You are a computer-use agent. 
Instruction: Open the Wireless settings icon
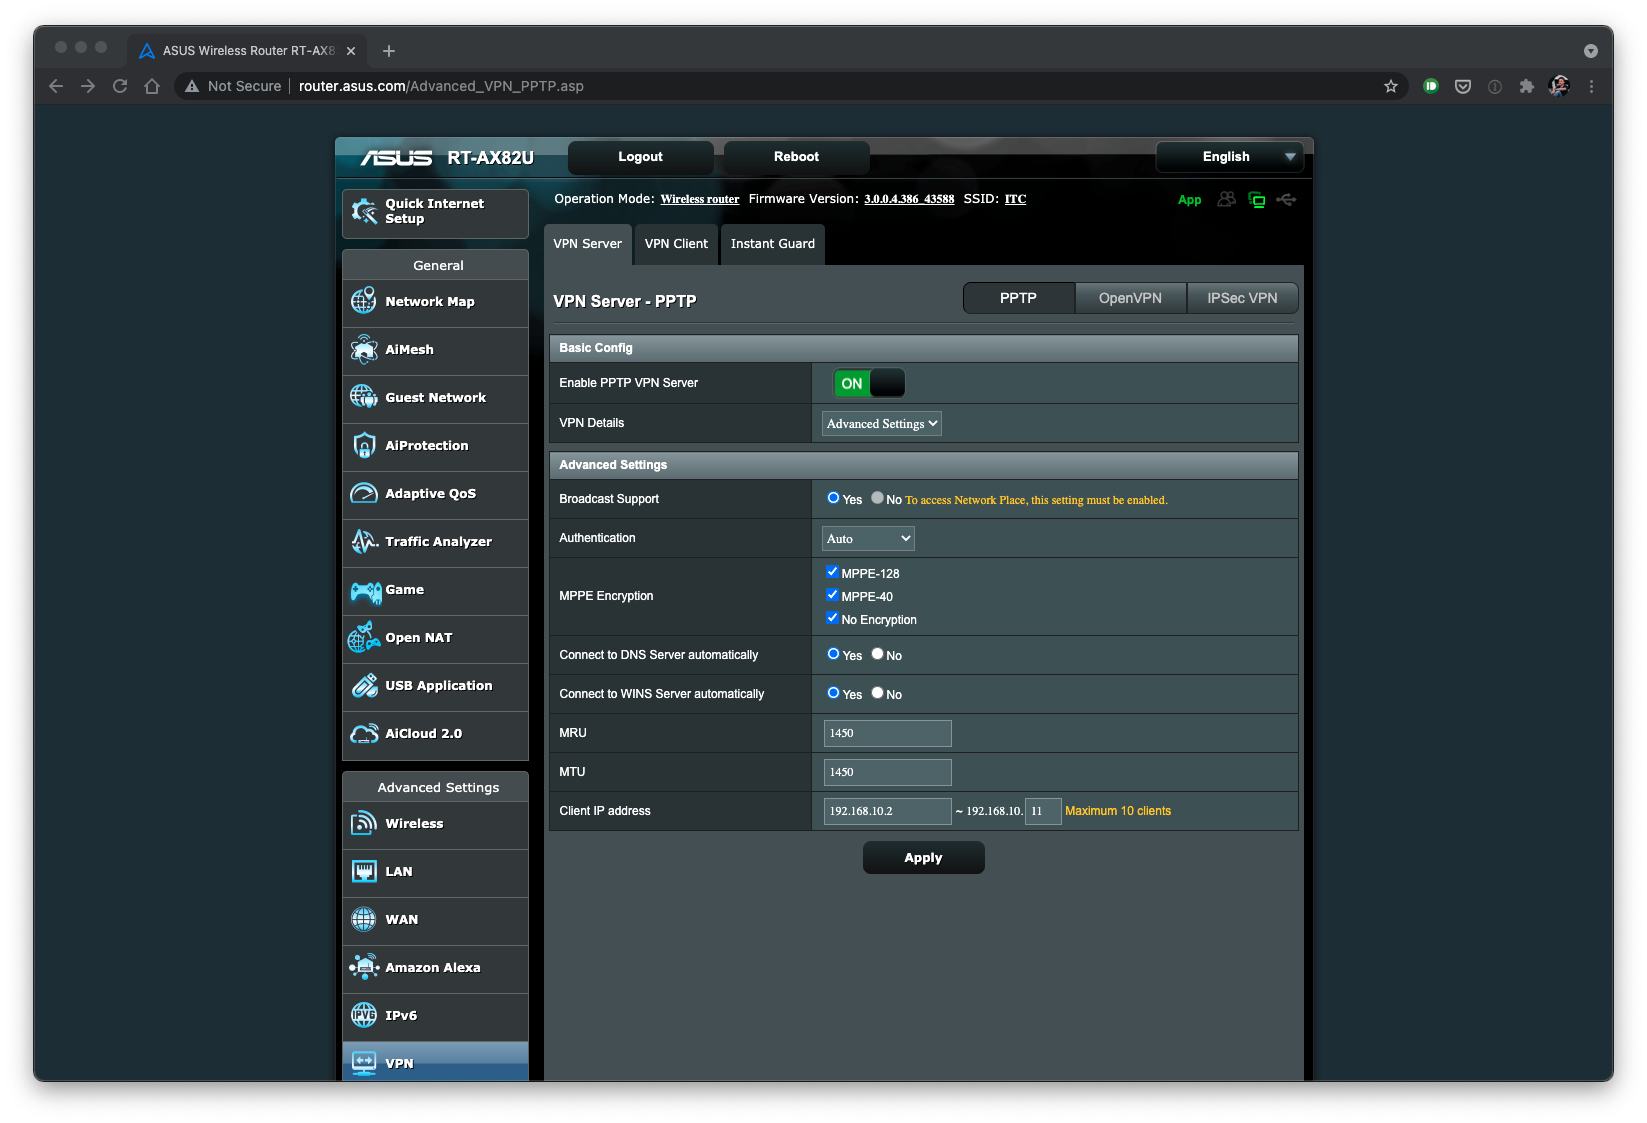click(x=364, y=823)
